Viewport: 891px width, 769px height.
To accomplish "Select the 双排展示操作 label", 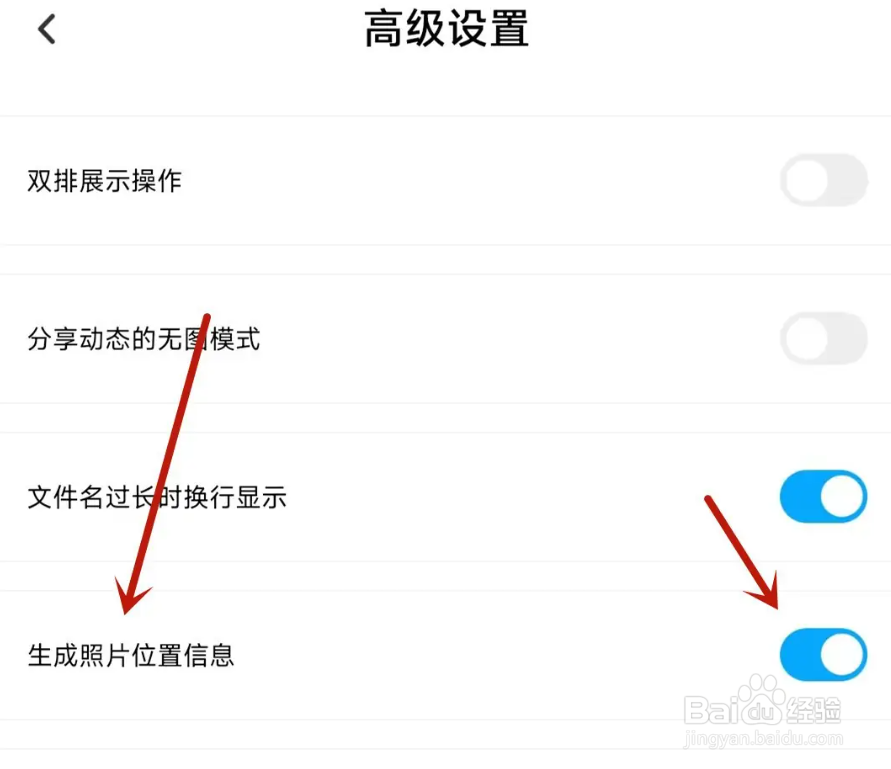I will [104, 181].
